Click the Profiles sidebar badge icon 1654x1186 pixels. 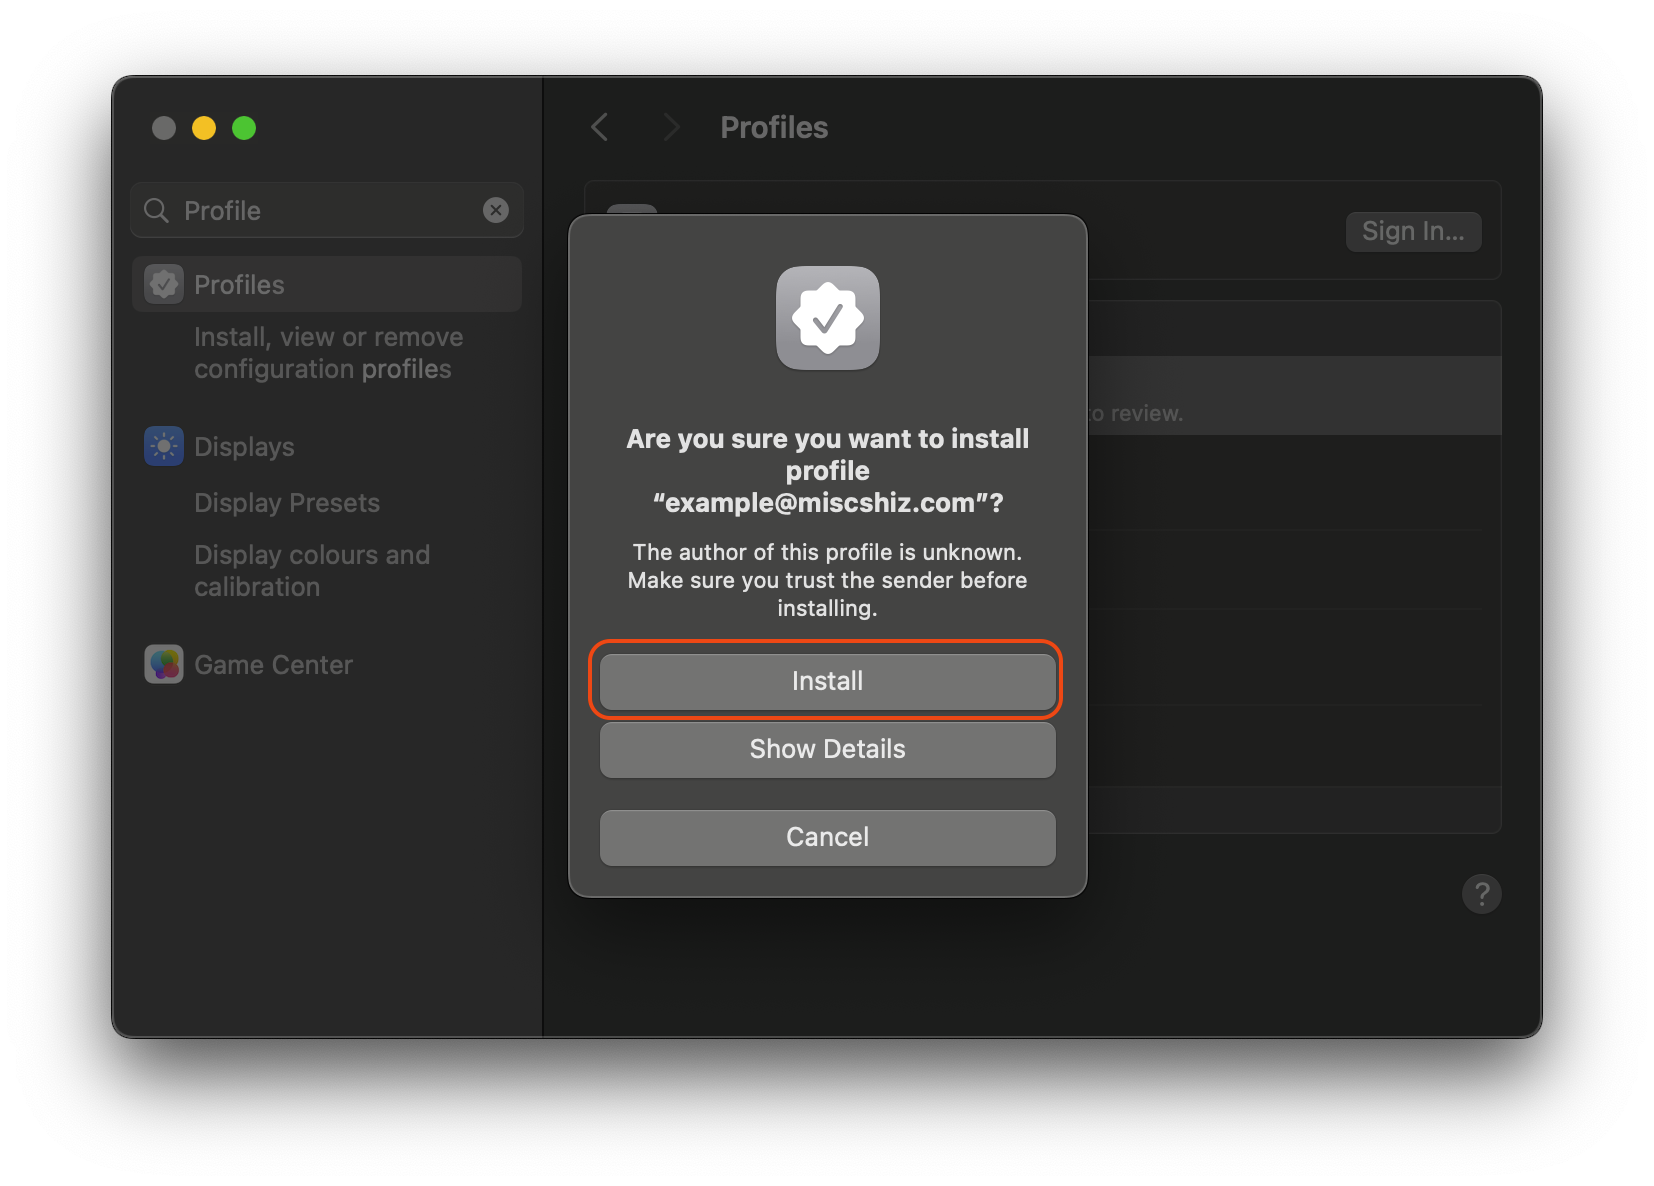(x=164, y=284)
